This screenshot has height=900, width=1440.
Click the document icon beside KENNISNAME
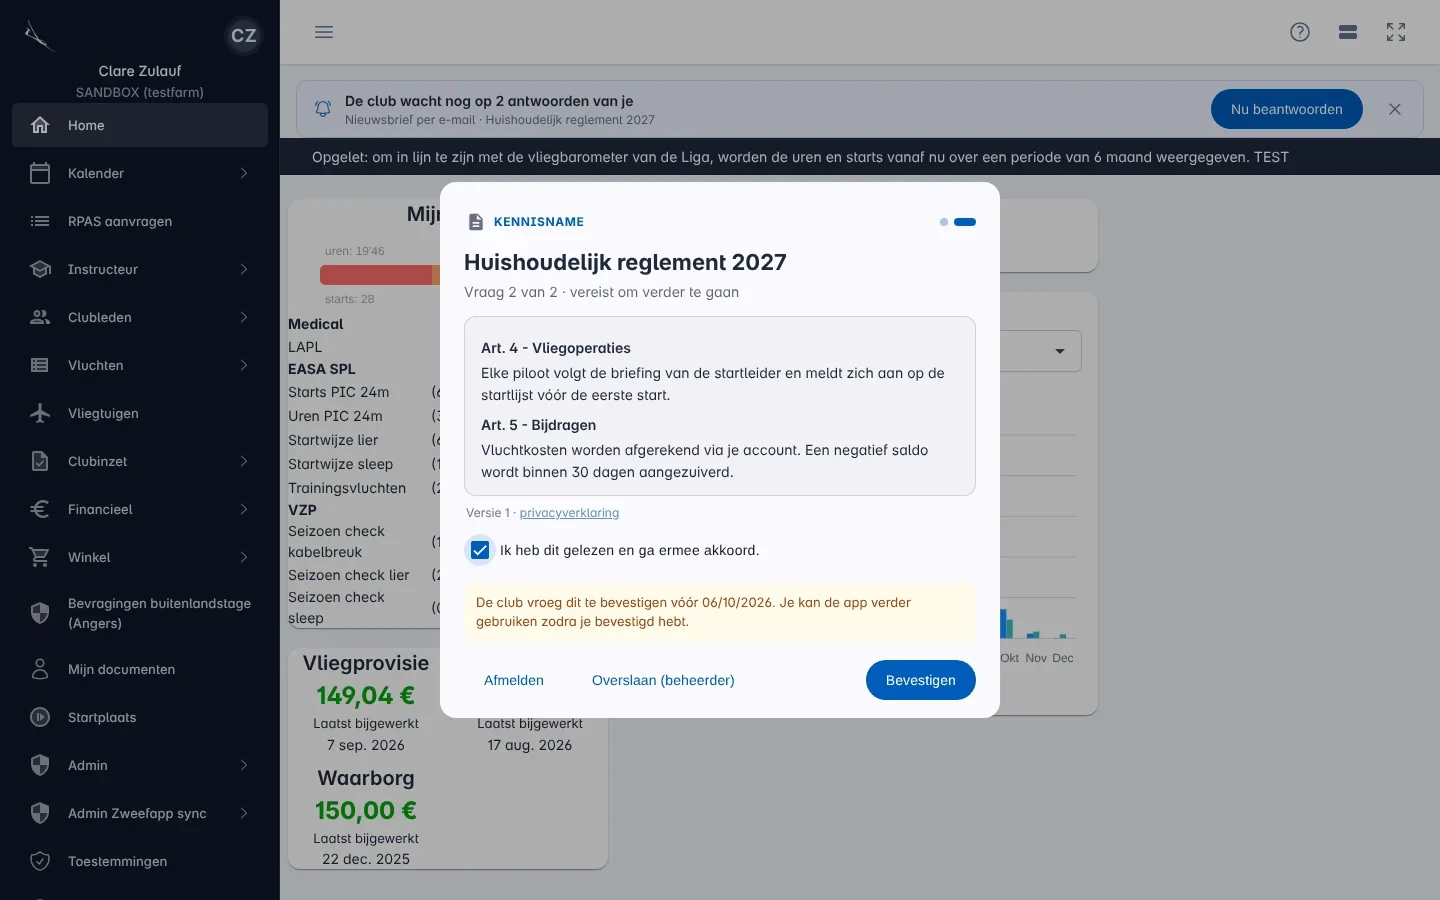pos(476,222)
